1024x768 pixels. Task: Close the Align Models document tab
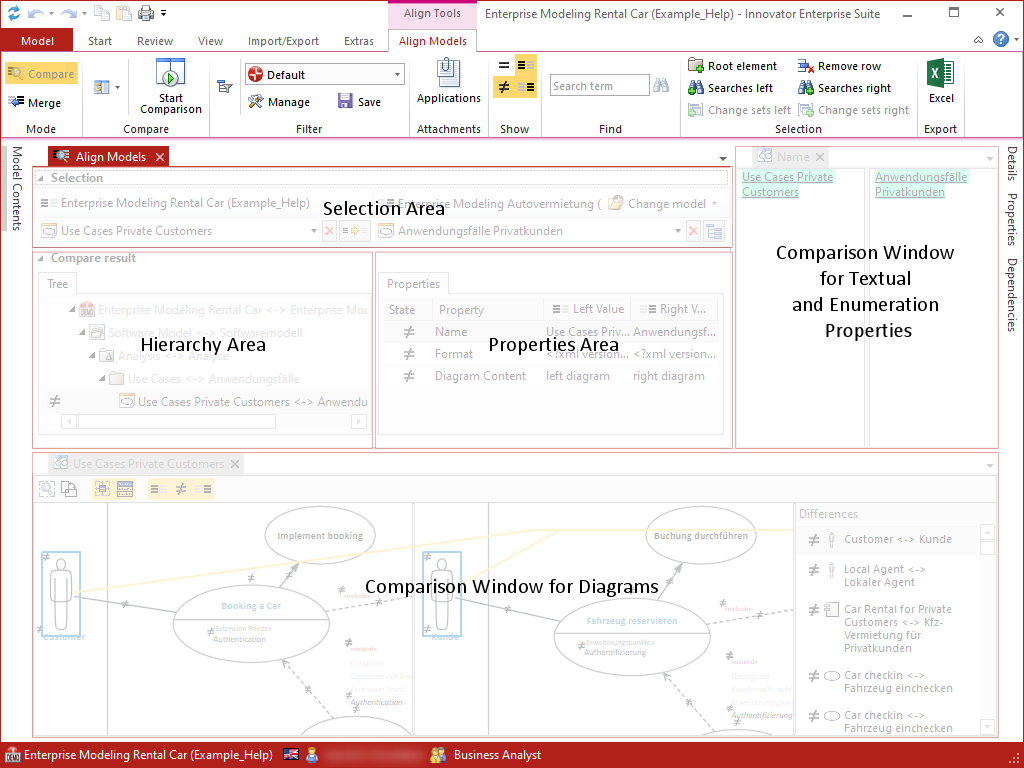coord(159,157)
